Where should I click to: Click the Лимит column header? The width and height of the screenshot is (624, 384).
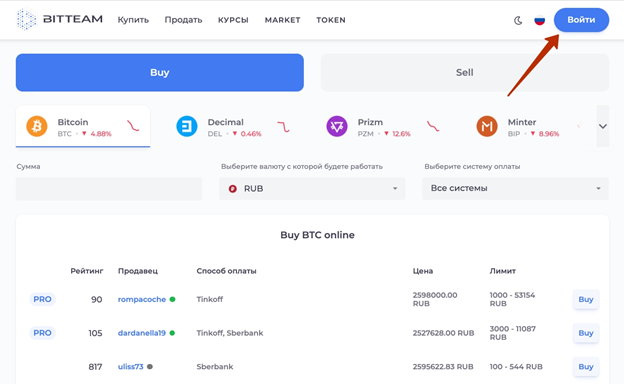[x=503, y=271]
